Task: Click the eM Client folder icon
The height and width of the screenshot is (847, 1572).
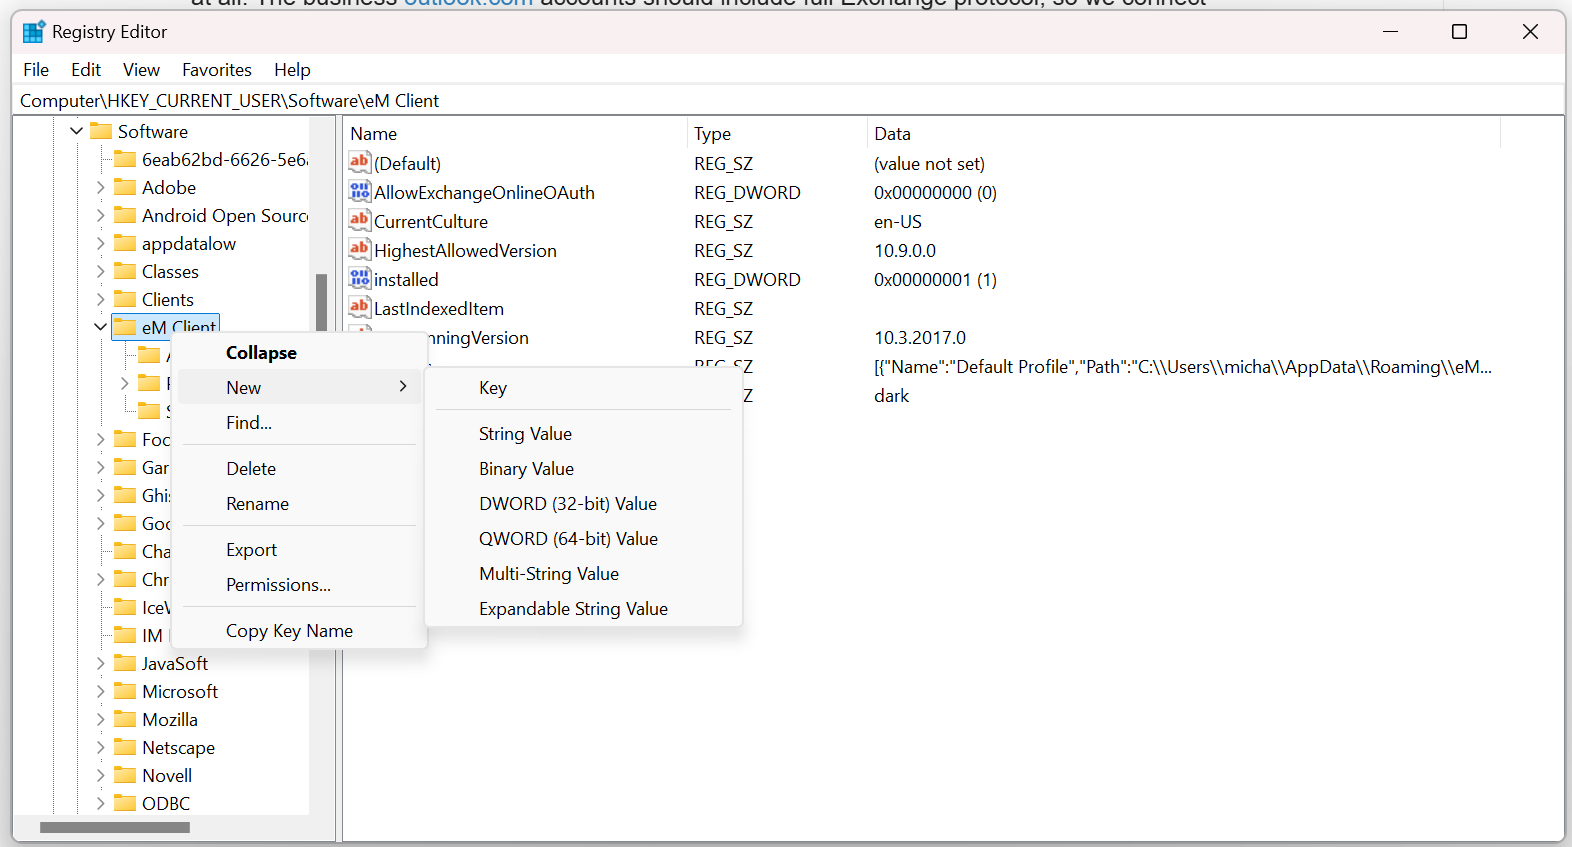Action: (125, 327)
